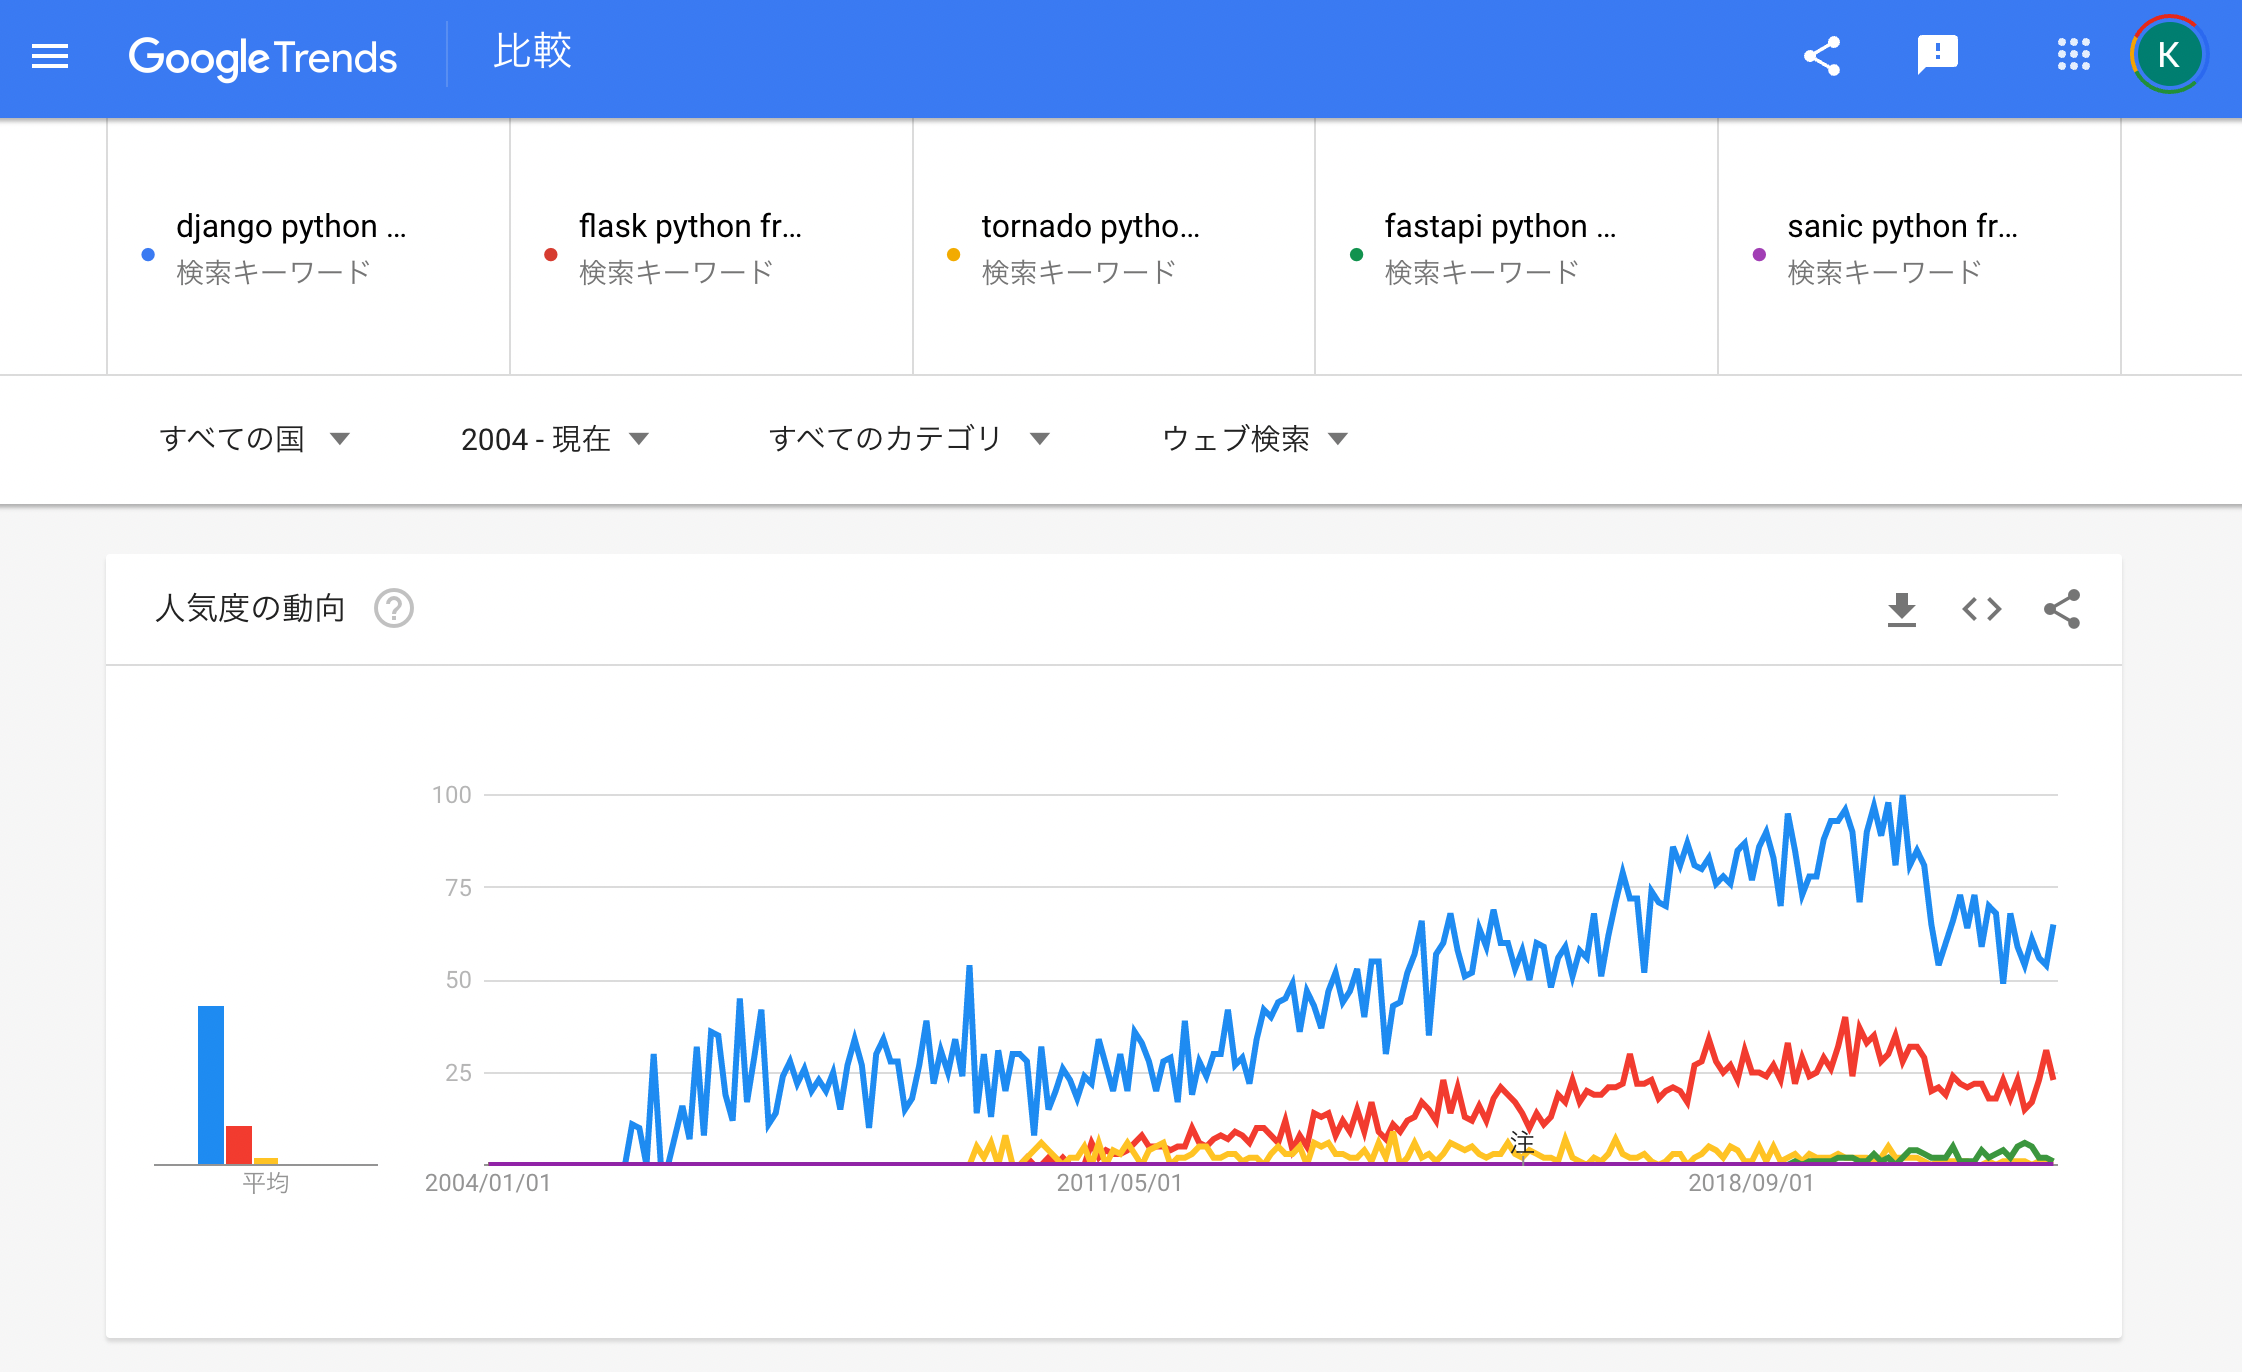Open the すべての国 region dropdown
2242x1372 pixels.
[255, 438]
